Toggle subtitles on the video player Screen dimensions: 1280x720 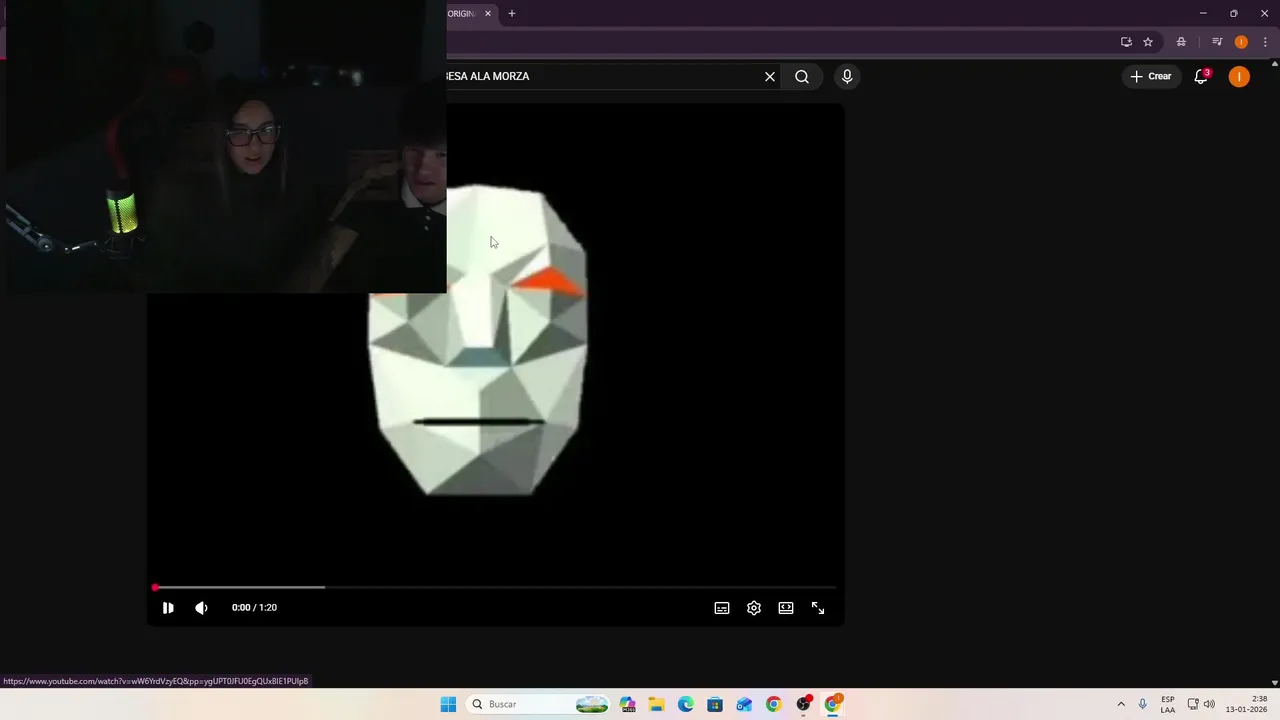(722, 608)
